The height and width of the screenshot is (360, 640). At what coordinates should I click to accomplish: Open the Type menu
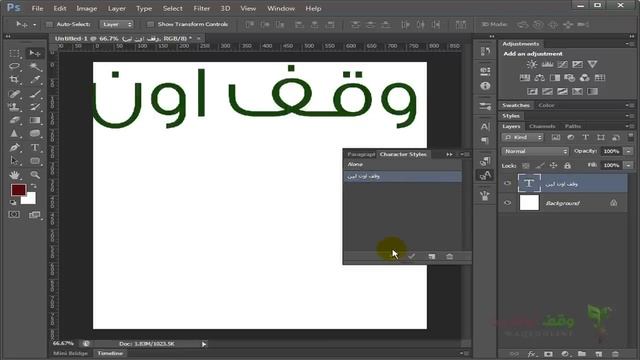144,9
